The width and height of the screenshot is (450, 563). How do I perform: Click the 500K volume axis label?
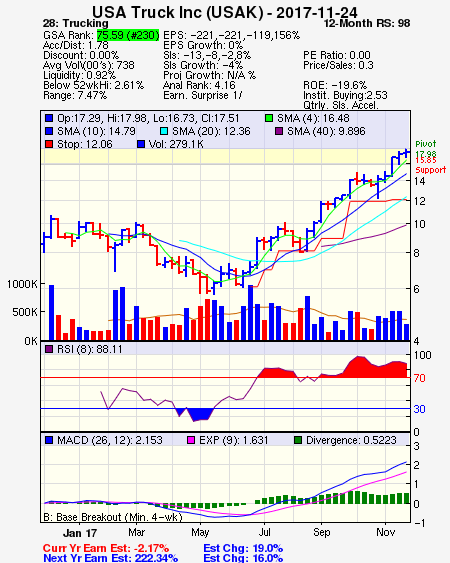click(x=24, y=312)
